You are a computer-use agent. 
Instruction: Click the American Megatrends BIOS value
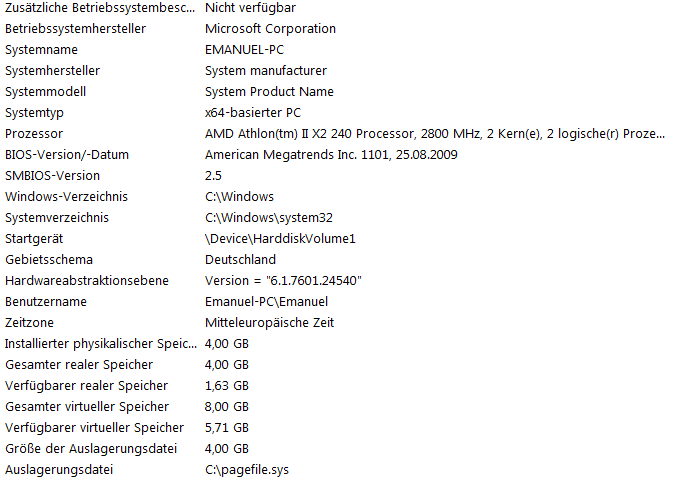(x=331, y=154)
